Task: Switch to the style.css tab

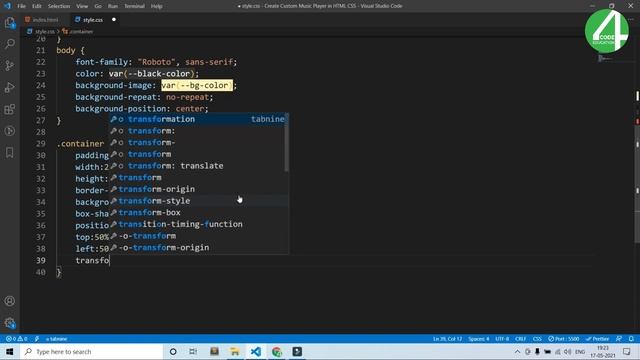Action: tap(89, 20)
